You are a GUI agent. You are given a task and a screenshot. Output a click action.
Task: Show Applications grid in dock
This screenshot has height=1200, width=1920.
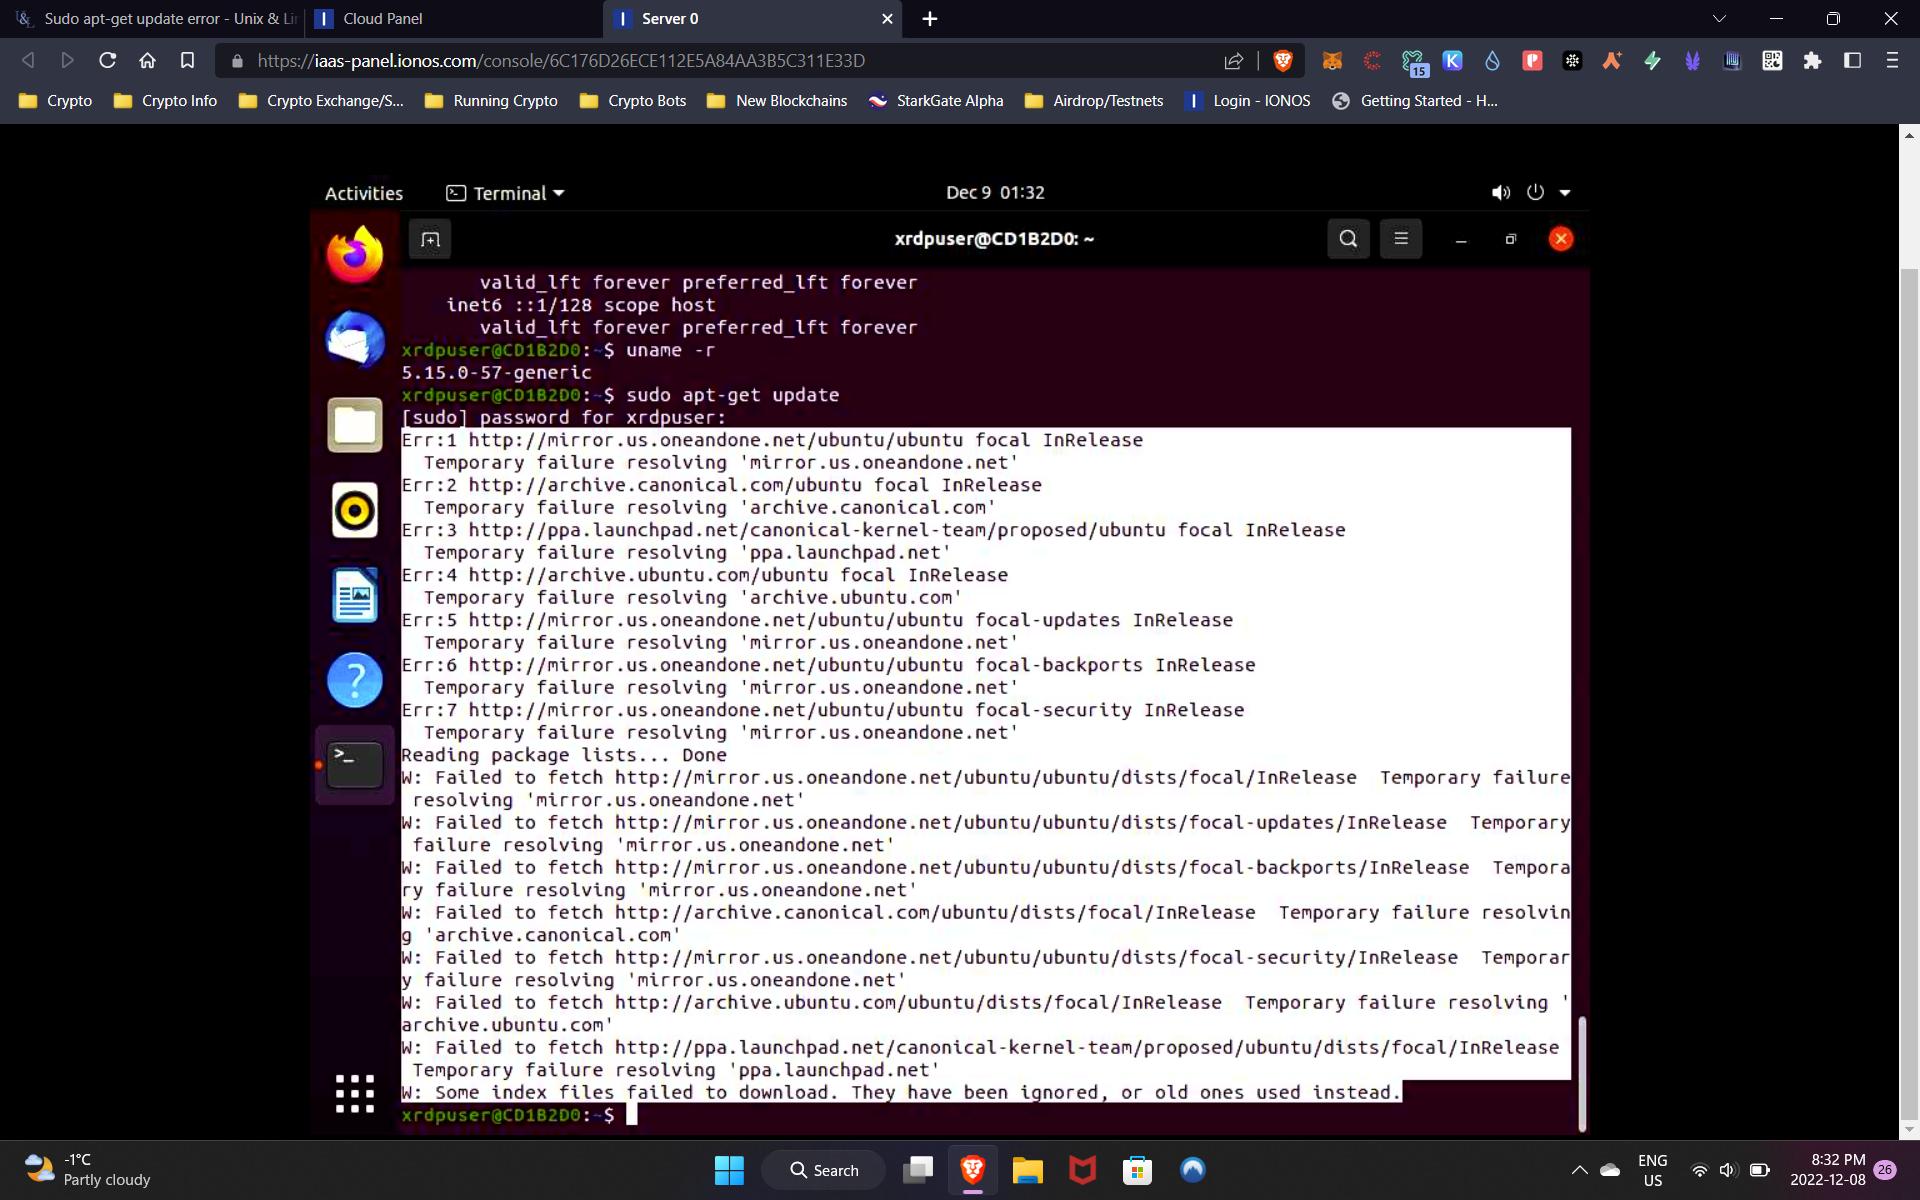click(x=355, y=1094)
